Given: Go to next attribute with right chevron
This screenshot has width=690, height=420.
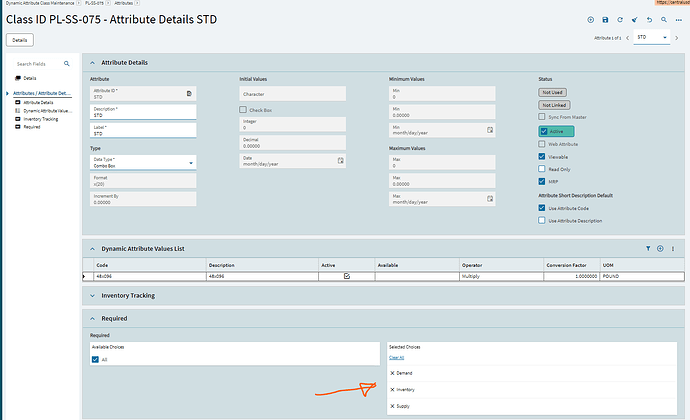Looking at the screenshot, I should [677, 38].
